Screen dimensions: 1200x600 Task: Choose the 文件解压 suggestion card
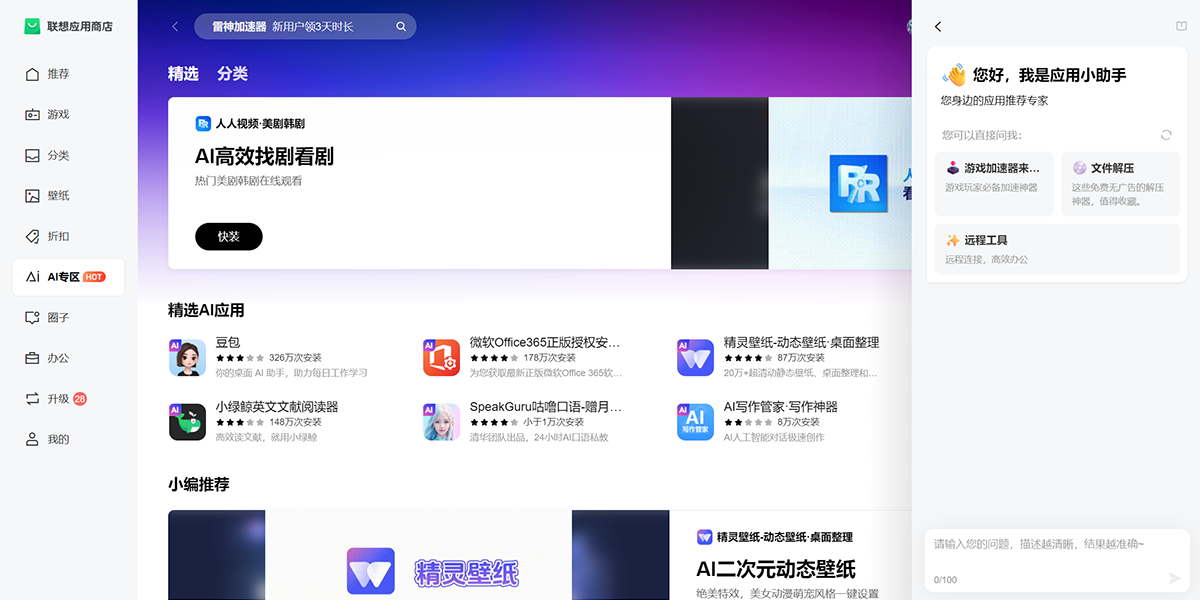click(x=1120, y=184)
